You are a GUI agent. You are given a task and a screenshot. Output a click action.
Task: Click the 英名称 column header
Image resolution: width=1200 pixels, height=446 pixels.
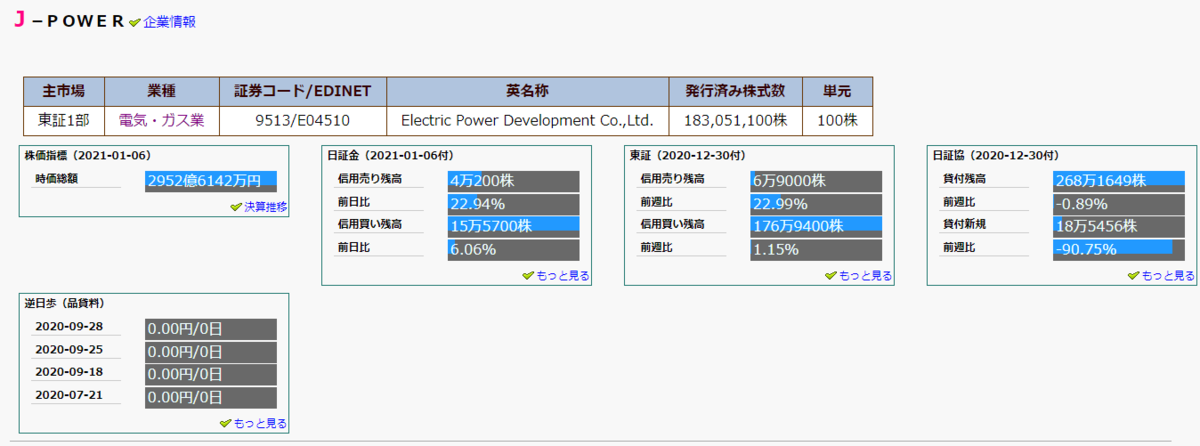pyautogui.click(x=527, y=91)
